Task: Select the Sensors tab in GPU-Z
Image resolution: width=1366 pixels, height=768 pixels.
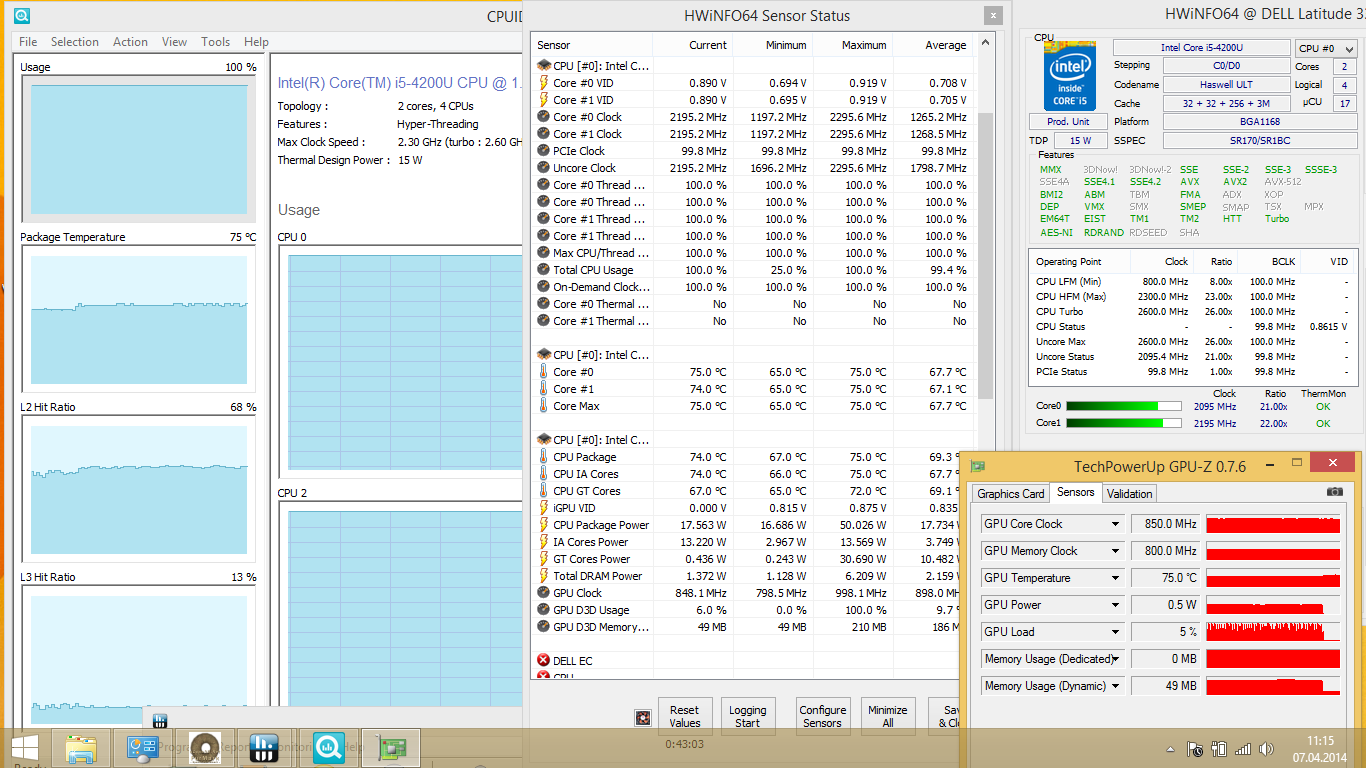Action: click(x=1076, y=492)
